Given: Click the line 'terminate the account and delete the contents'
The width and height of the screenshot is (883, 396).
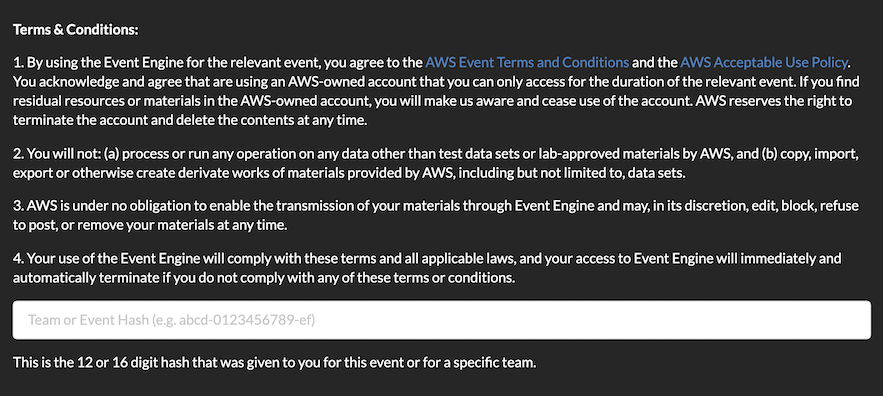Looking at the screenshot, I should [x=190, y=122].
